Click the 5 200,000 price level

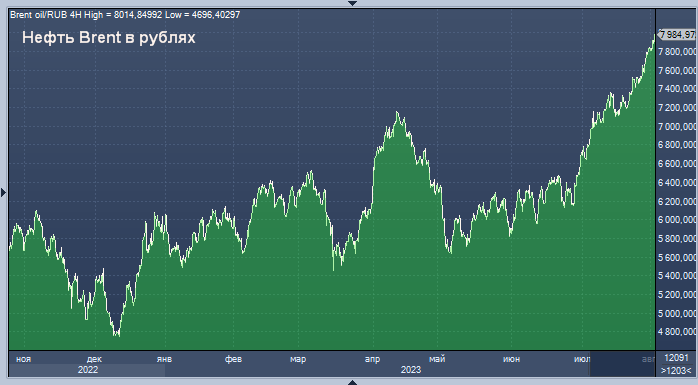tap(677, 295)
